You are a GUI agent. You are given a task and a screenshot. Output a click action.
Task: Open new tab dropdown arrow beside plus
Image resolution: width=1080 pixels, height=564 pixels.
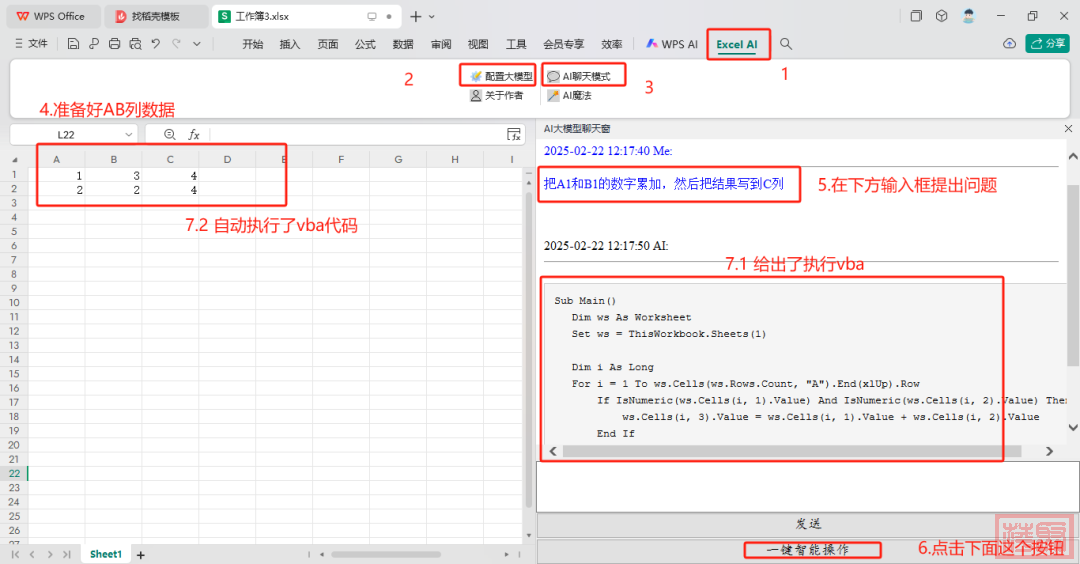[x=432, y=16]
